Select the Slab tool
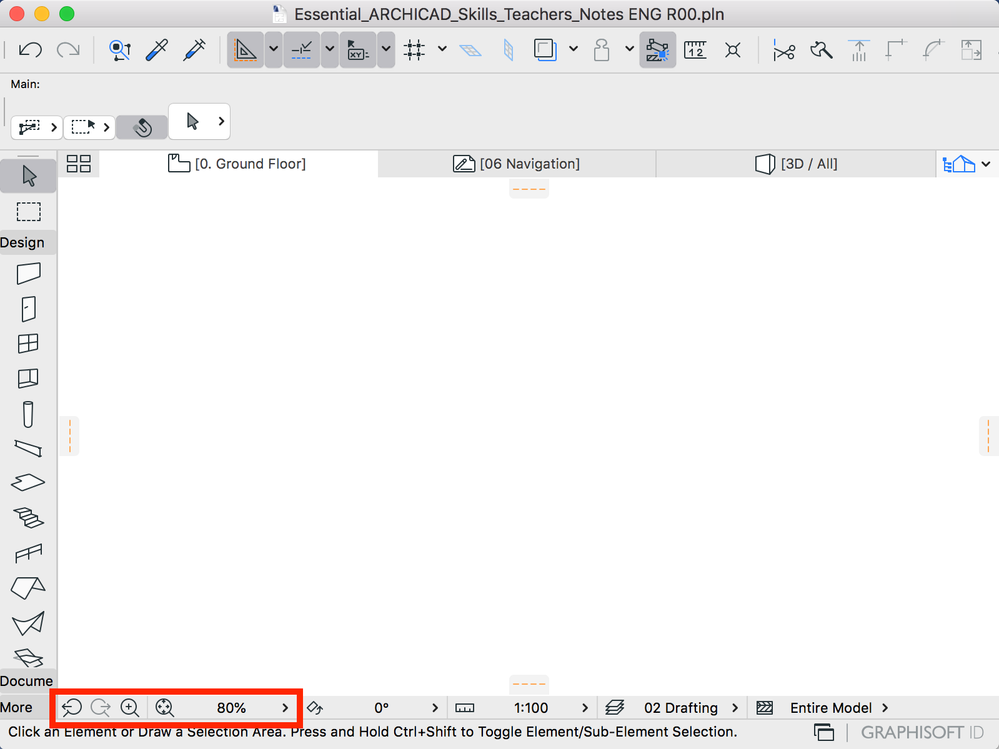The width and height of the screenshot is (999, 749). [x=28, y=483]
